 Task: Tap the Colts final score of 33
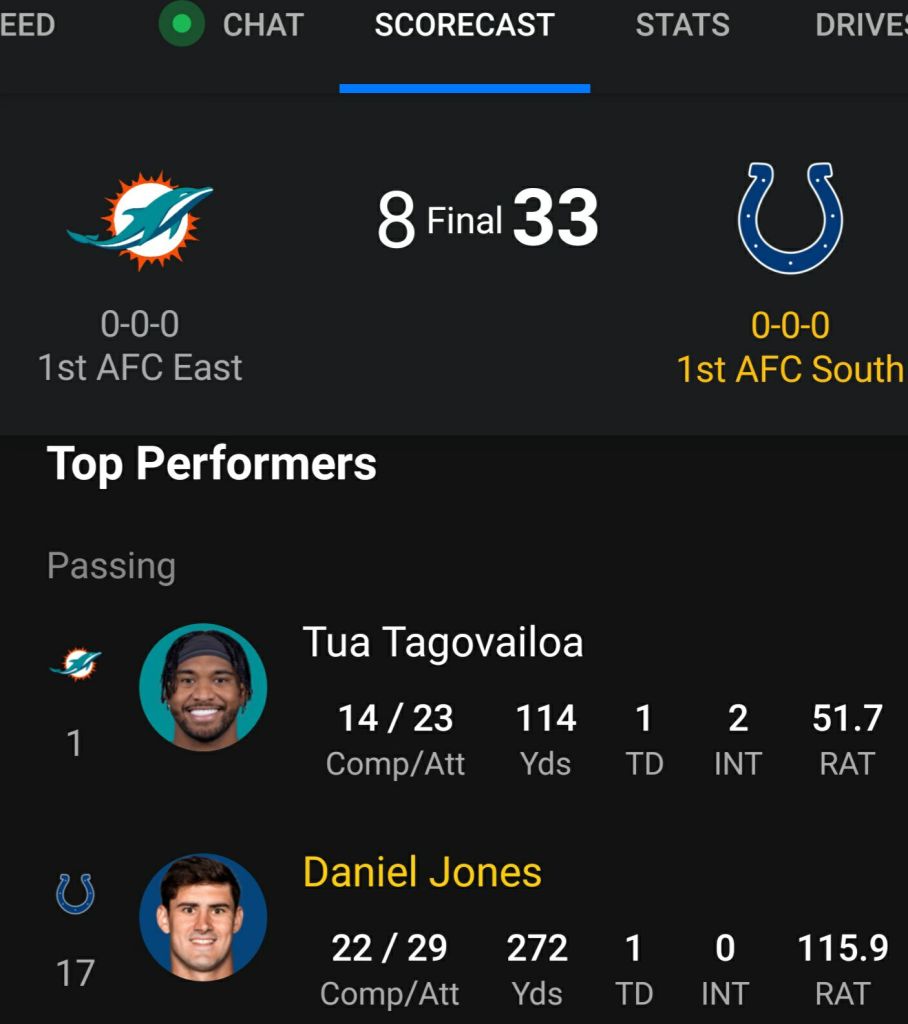555,220
